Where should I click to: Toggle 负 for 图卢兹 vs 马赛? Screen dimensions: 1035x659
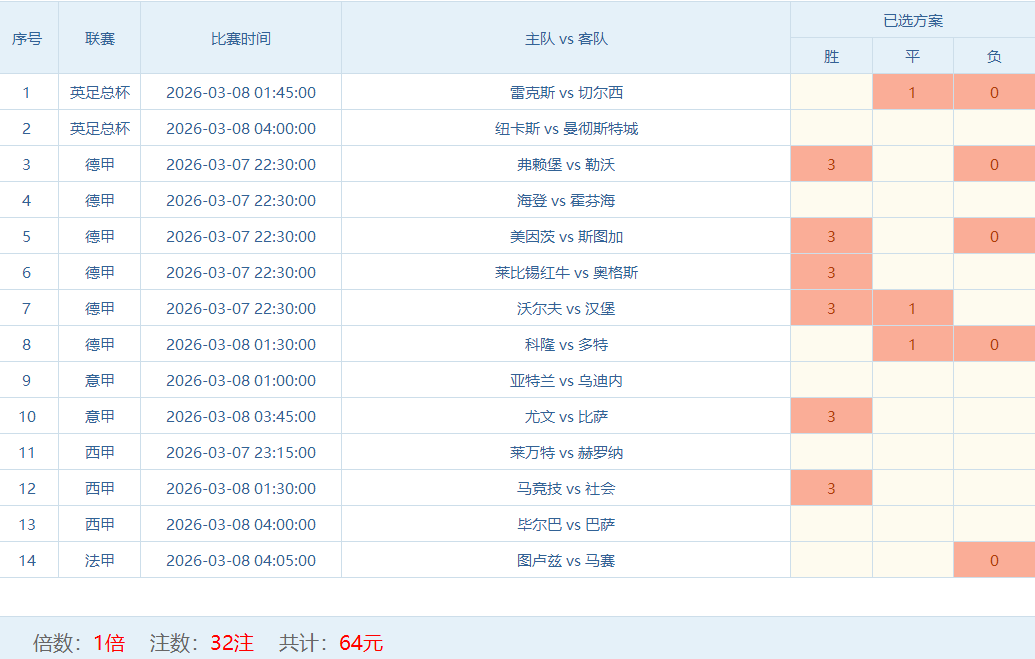[x=993, y=561]
